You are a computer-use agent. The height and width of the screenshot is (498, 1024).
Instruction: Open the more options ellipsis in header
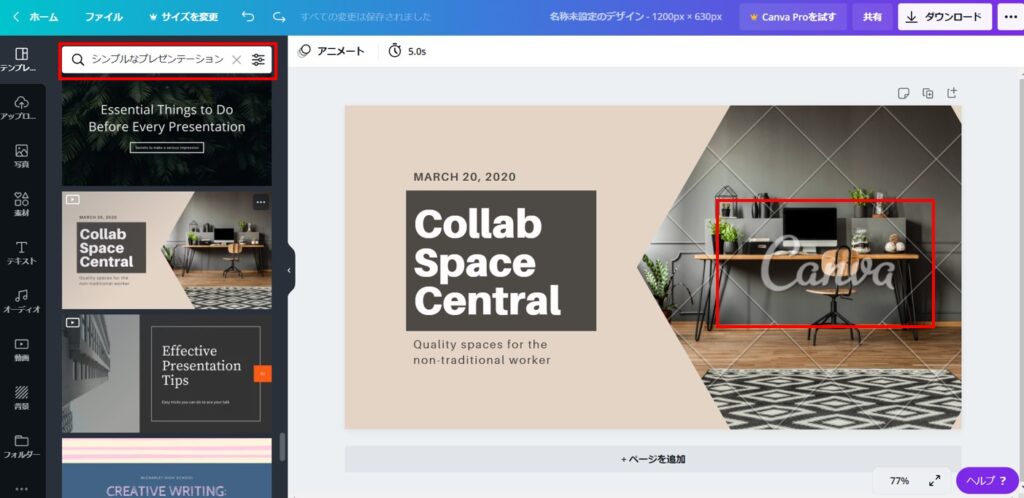click(x=1010, y=17)
